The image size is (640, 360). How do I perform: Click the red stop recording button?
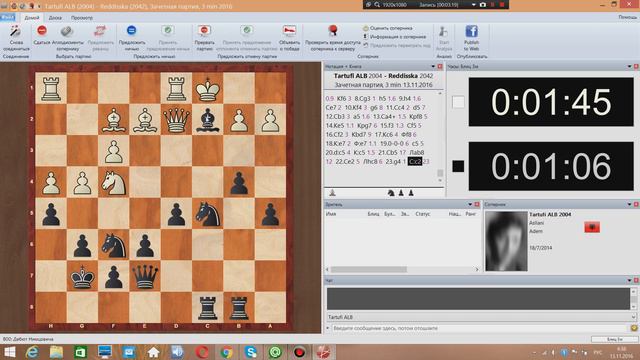[x=502, y=5]
